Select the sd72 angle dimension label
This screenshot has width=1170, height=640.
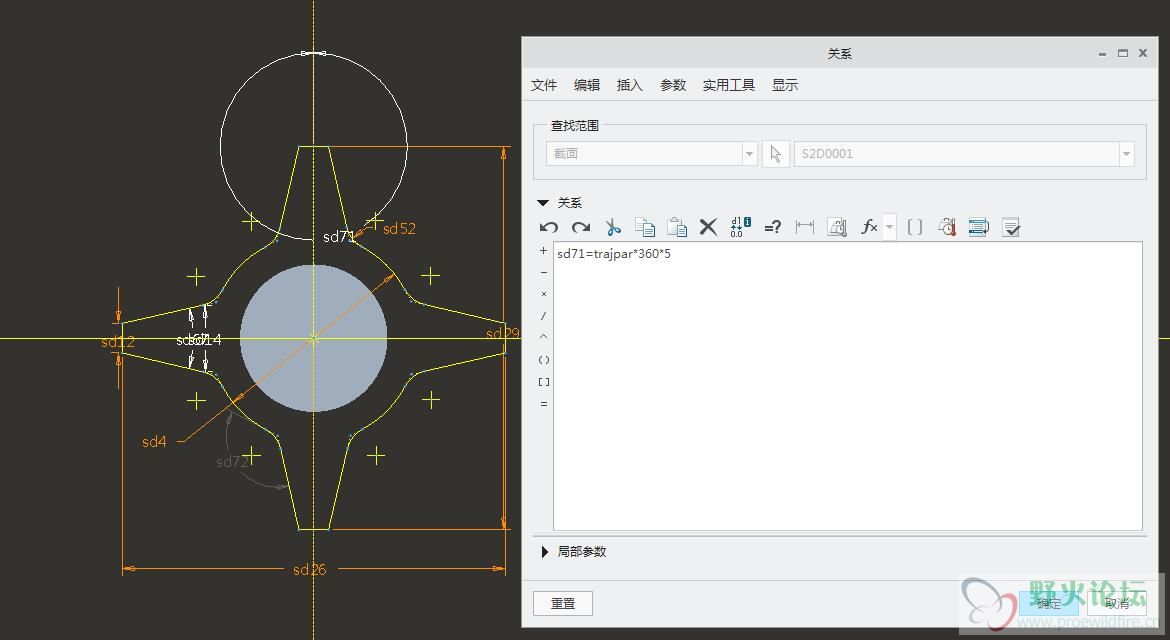[x=231, y=462]
